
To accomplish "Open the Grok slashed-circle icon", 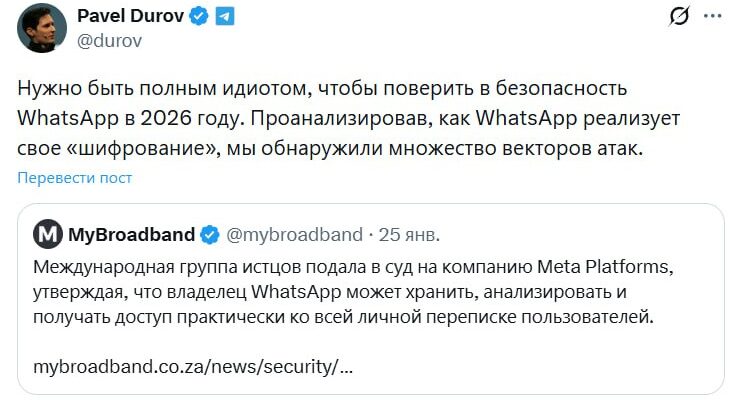I will click(680, 16).
